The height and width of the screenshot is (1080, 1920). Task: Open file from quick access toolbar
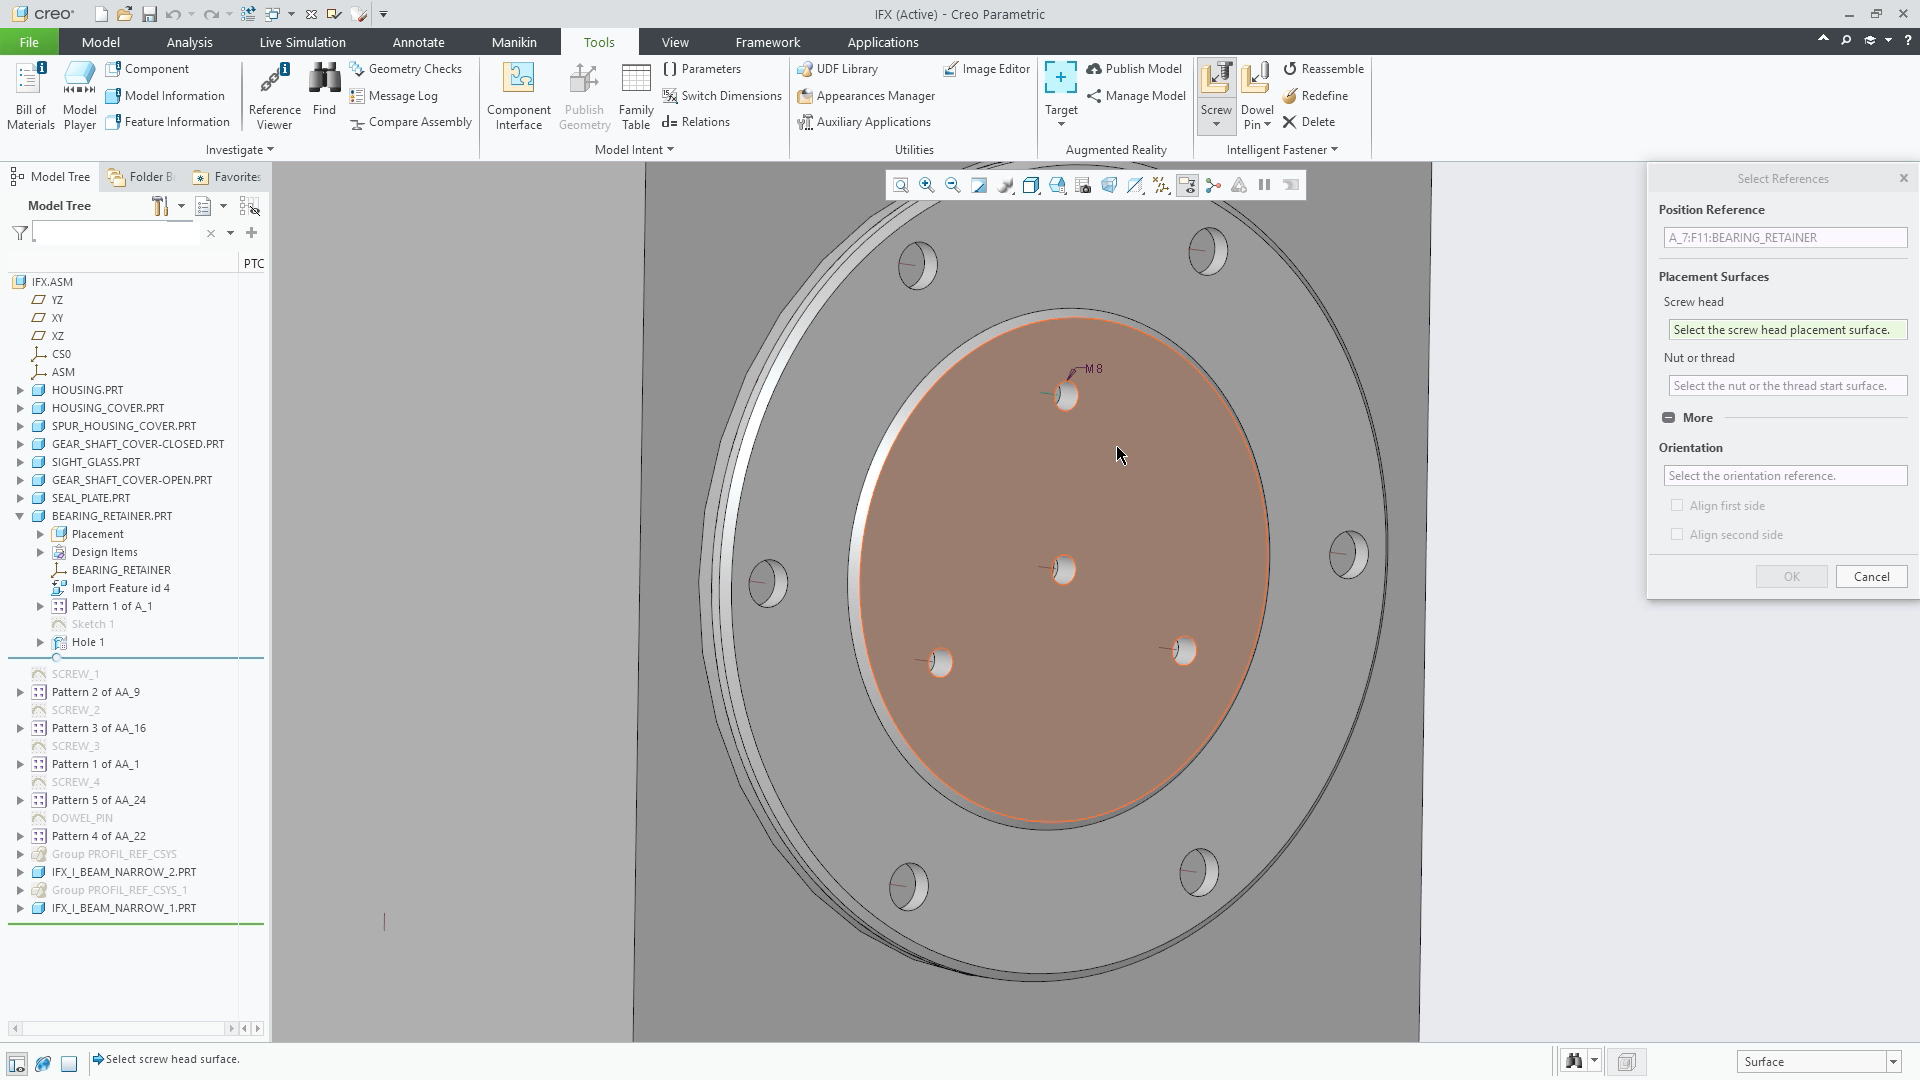click(x=124, y=14)
